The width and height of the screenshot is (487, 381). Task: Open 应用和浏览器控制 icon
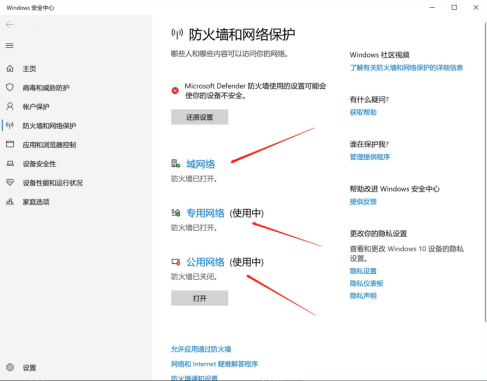pyautogui.click(x=10, y=144)
